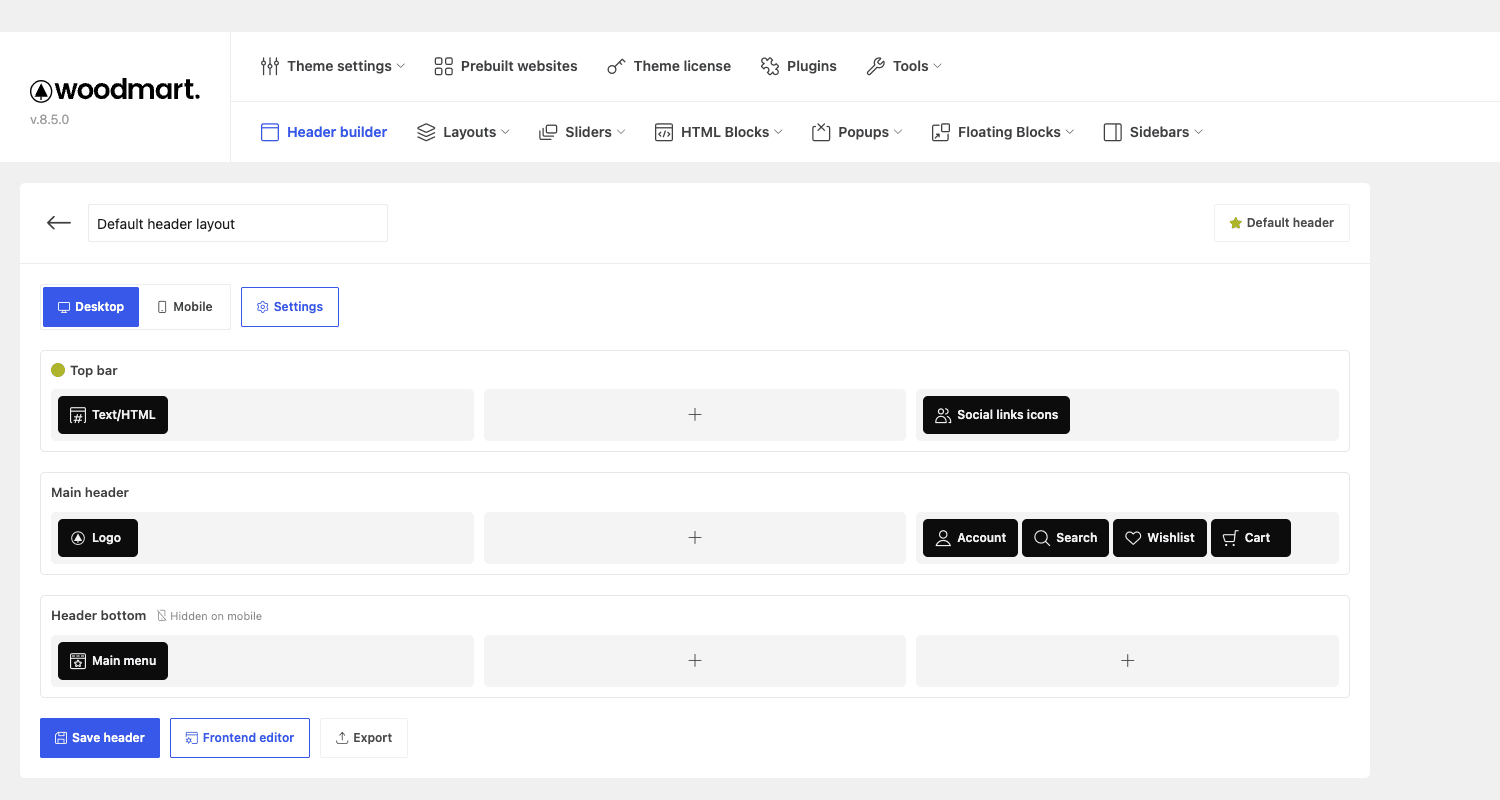This screenshot has height=800, width=1500.
Task: Switch to Desktop view
Action: 91,307
